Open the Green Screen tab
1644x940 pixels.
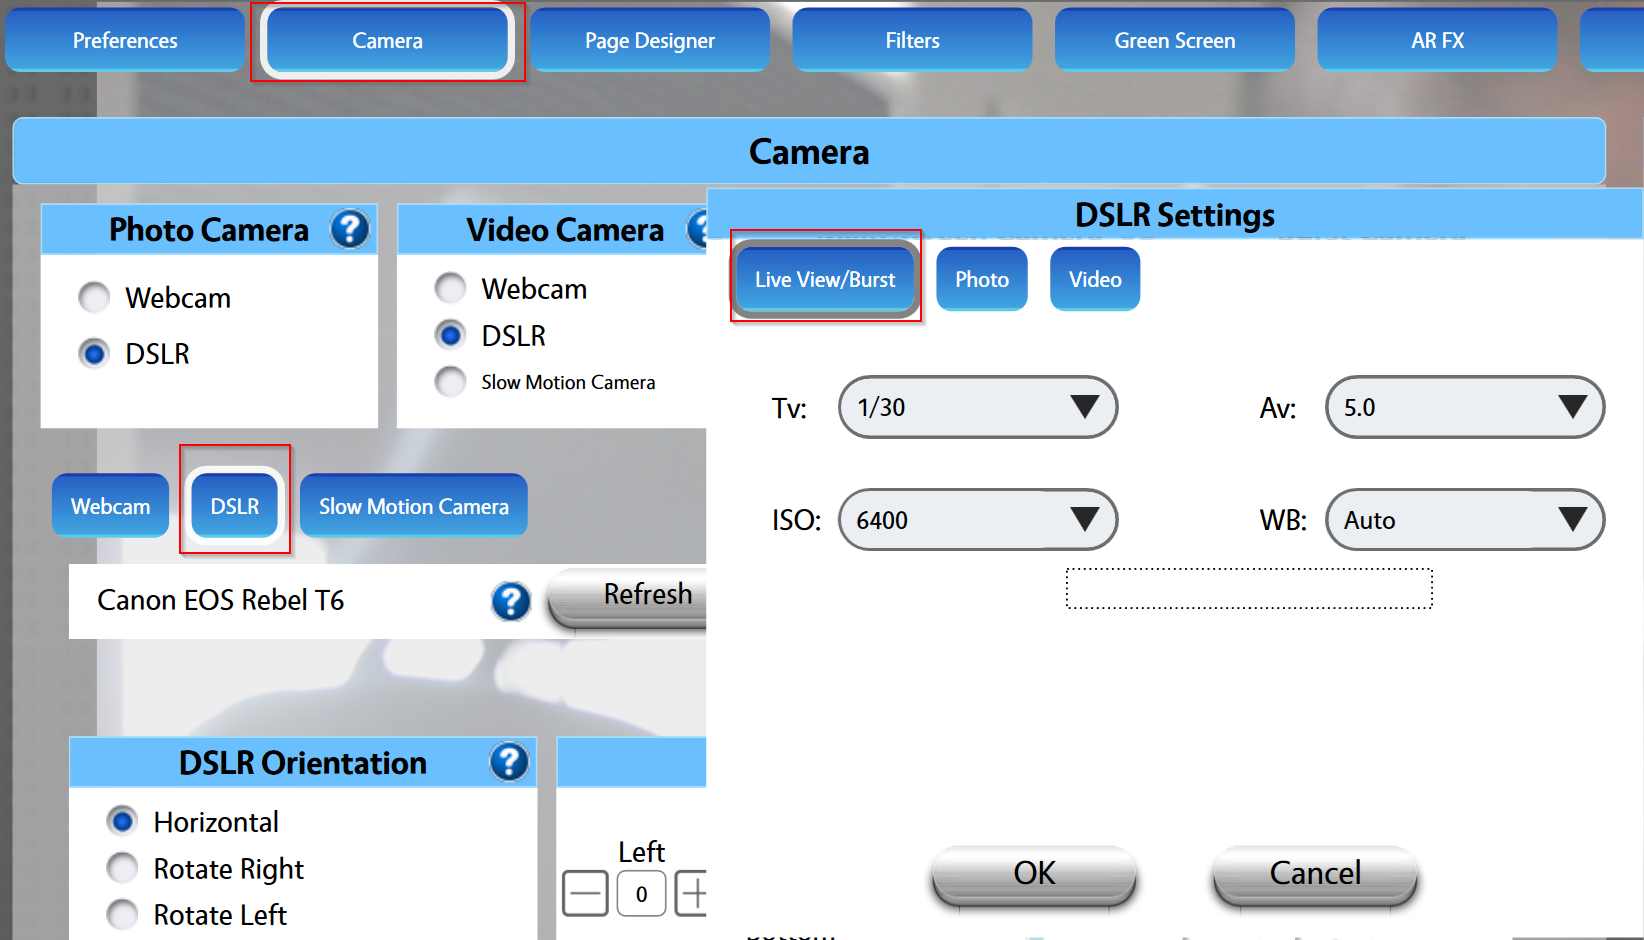click(x=1175, y=40)
